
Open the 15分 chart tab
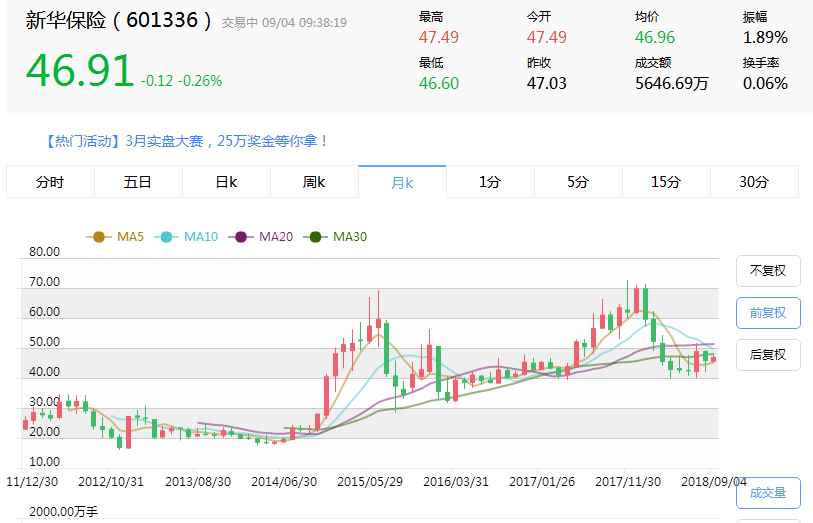click(x=666, y=182)
